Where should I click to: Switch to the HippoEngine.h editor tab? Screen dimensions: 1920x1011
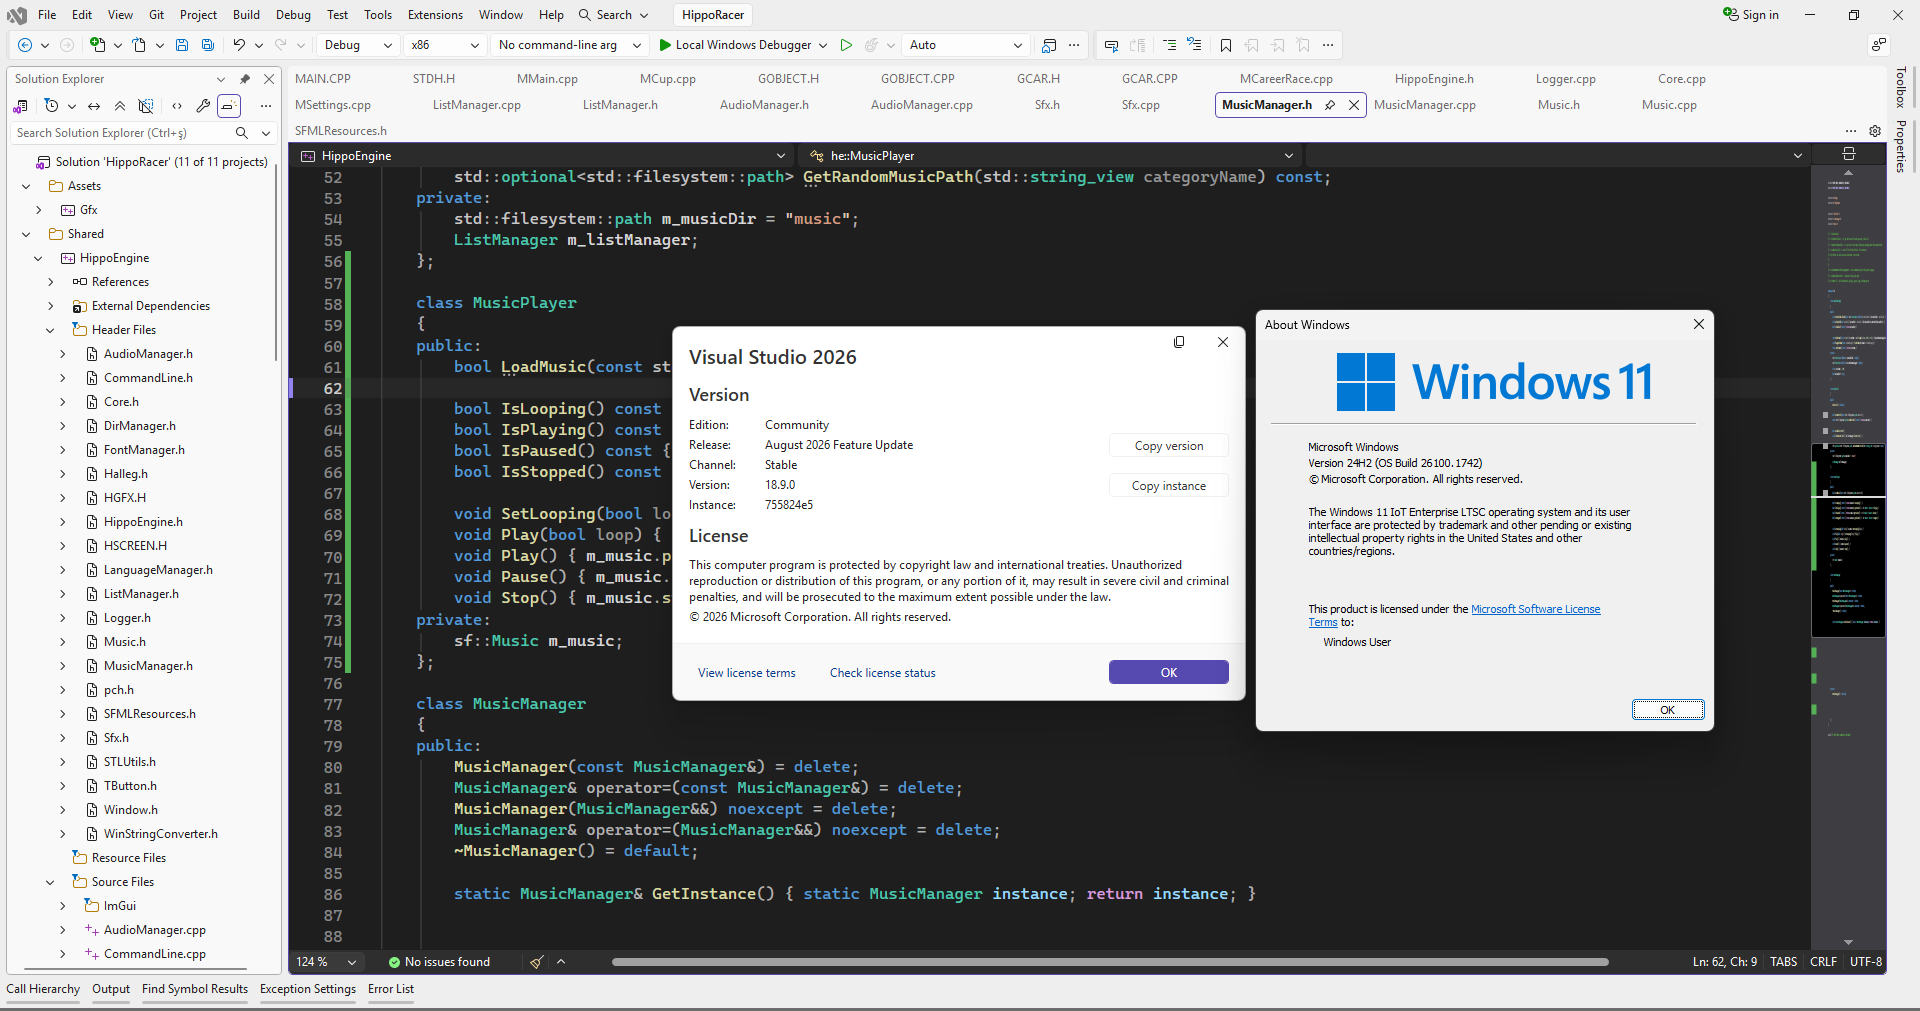pyautogui.click(x=1434, y=79)
